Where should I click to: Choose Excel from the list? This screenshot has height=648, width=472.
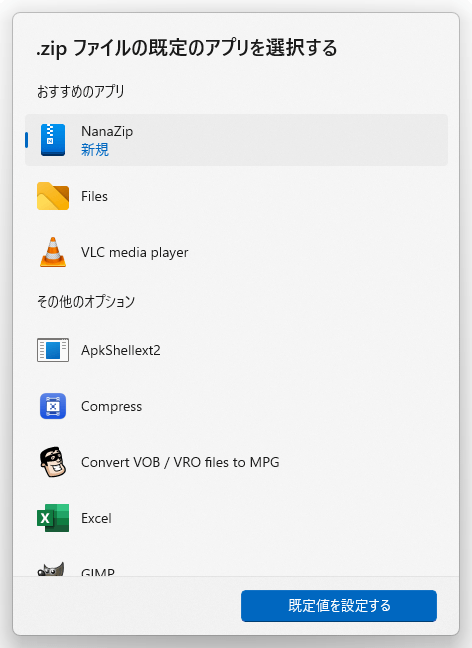point(236,518)
